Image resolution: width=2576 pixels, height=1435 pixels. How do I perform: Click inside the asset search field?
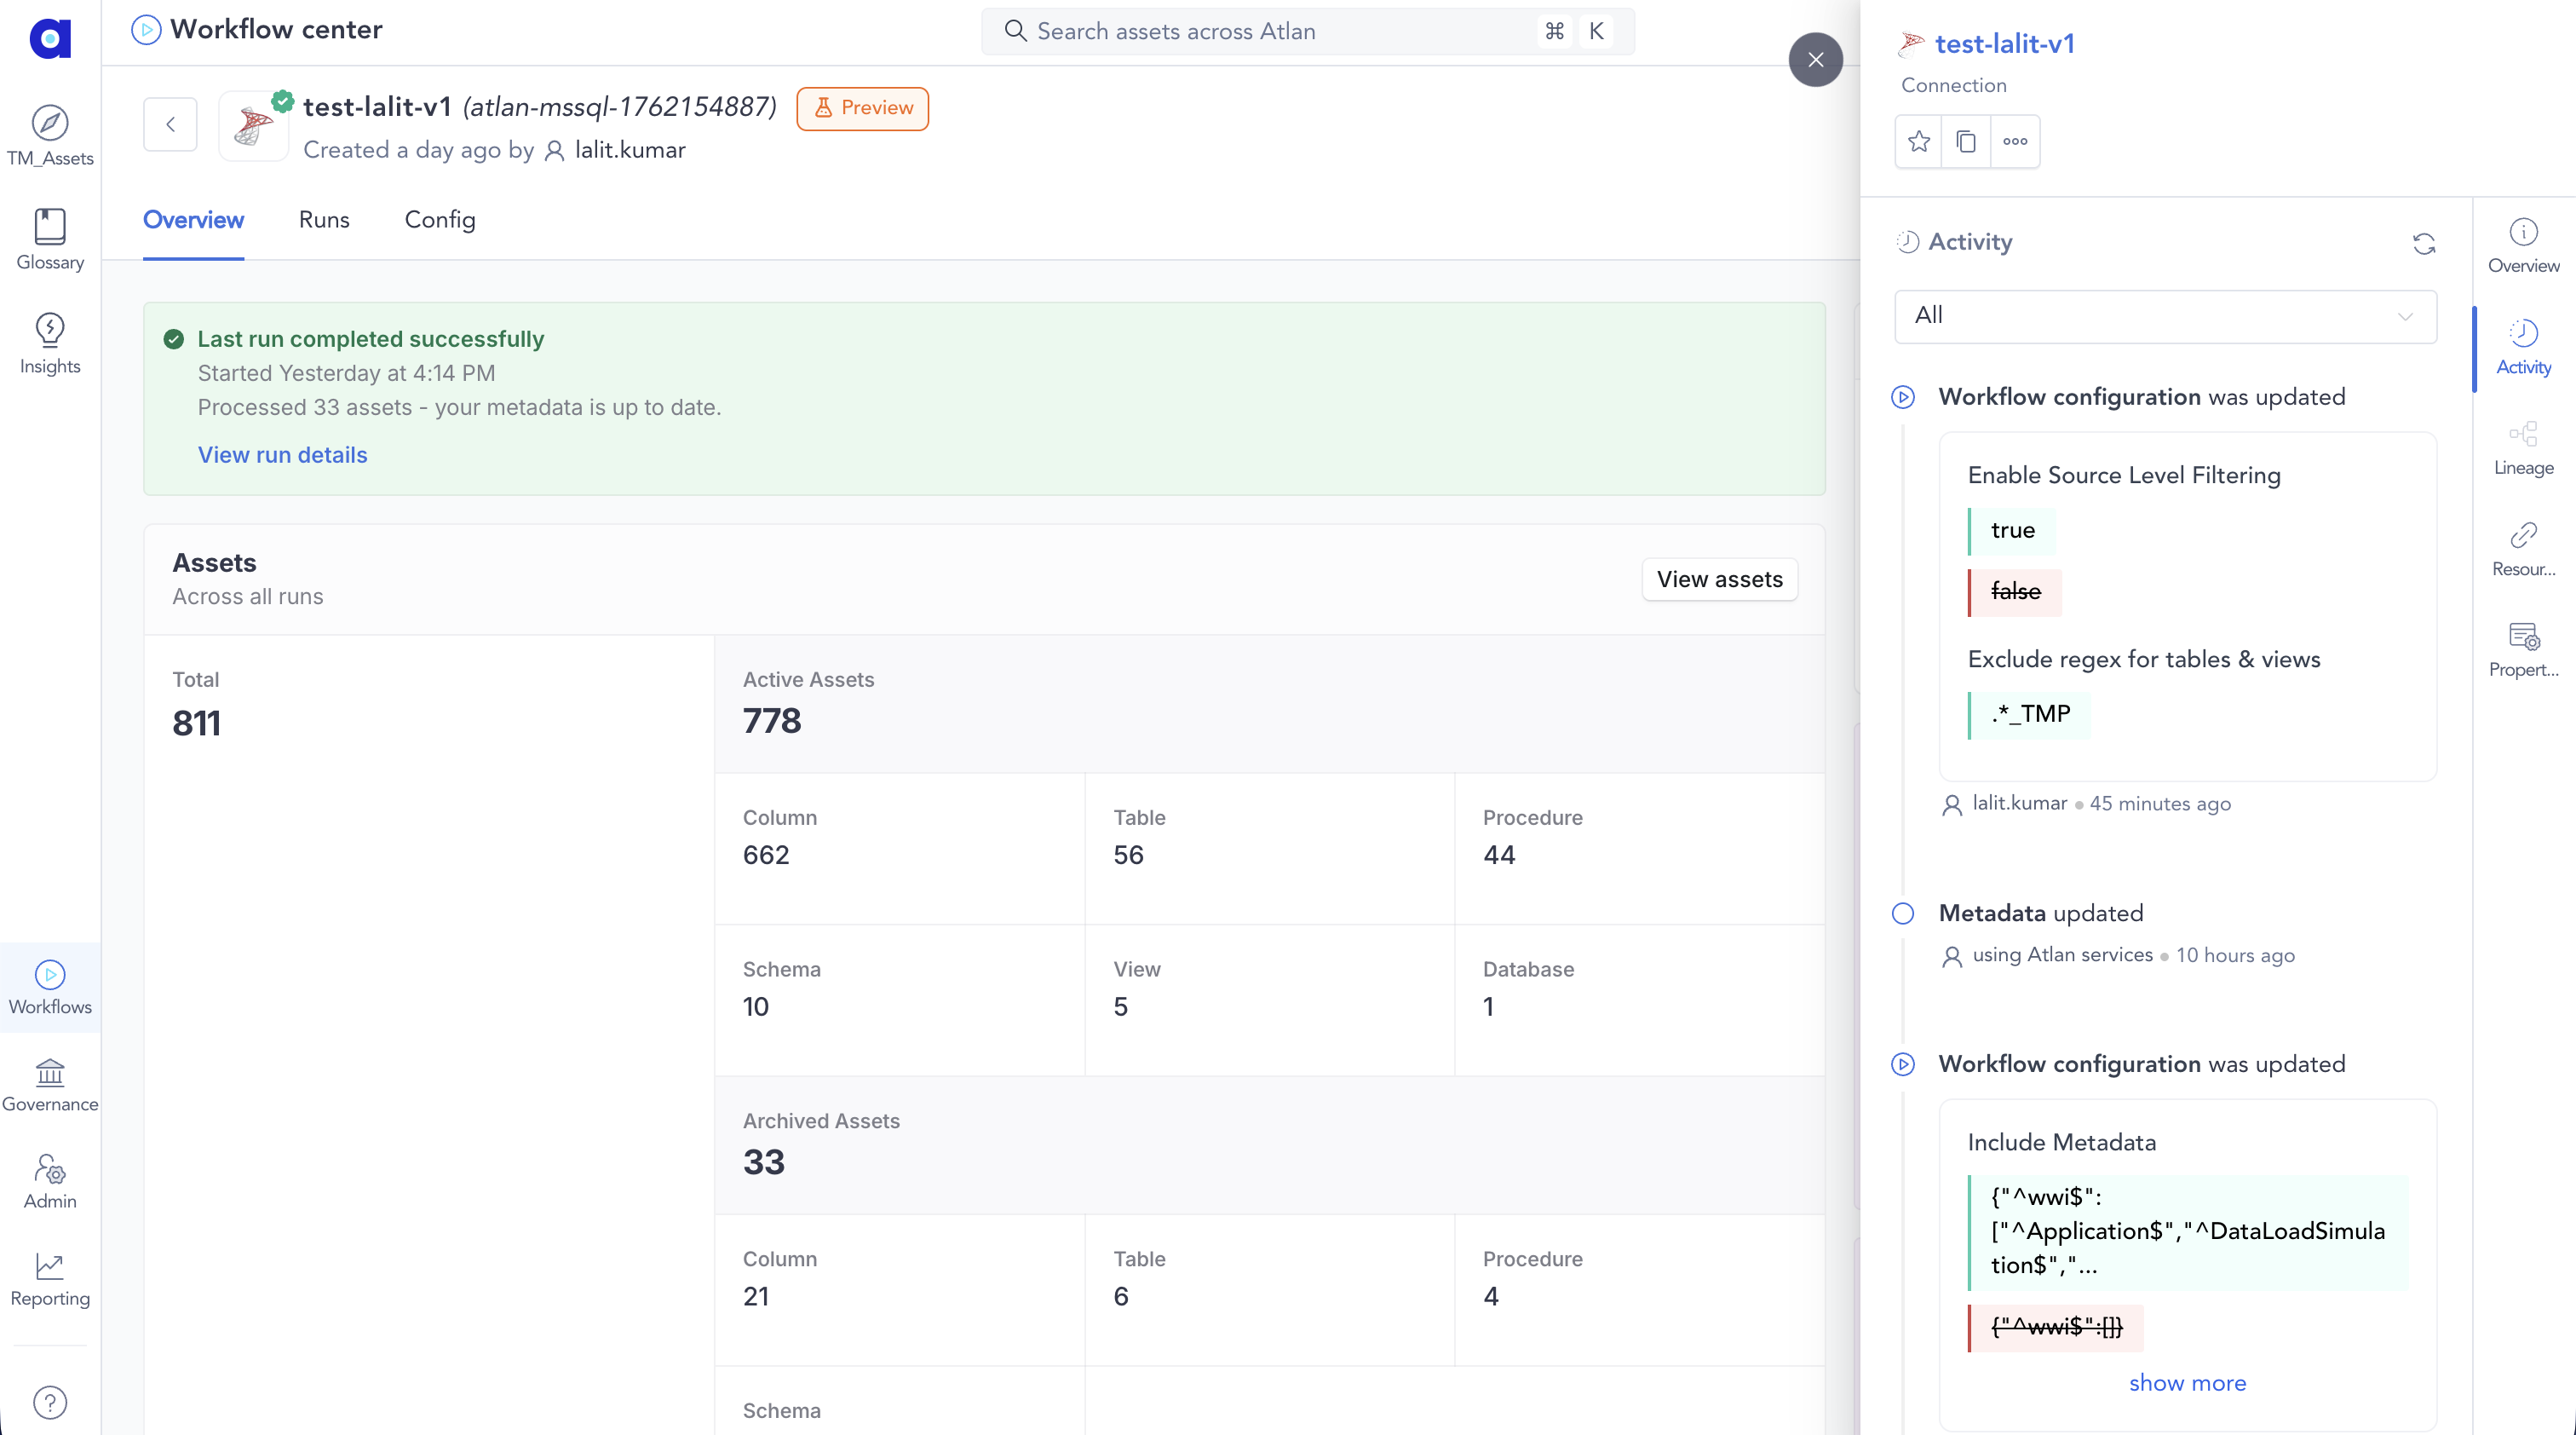click(1250, 31)
